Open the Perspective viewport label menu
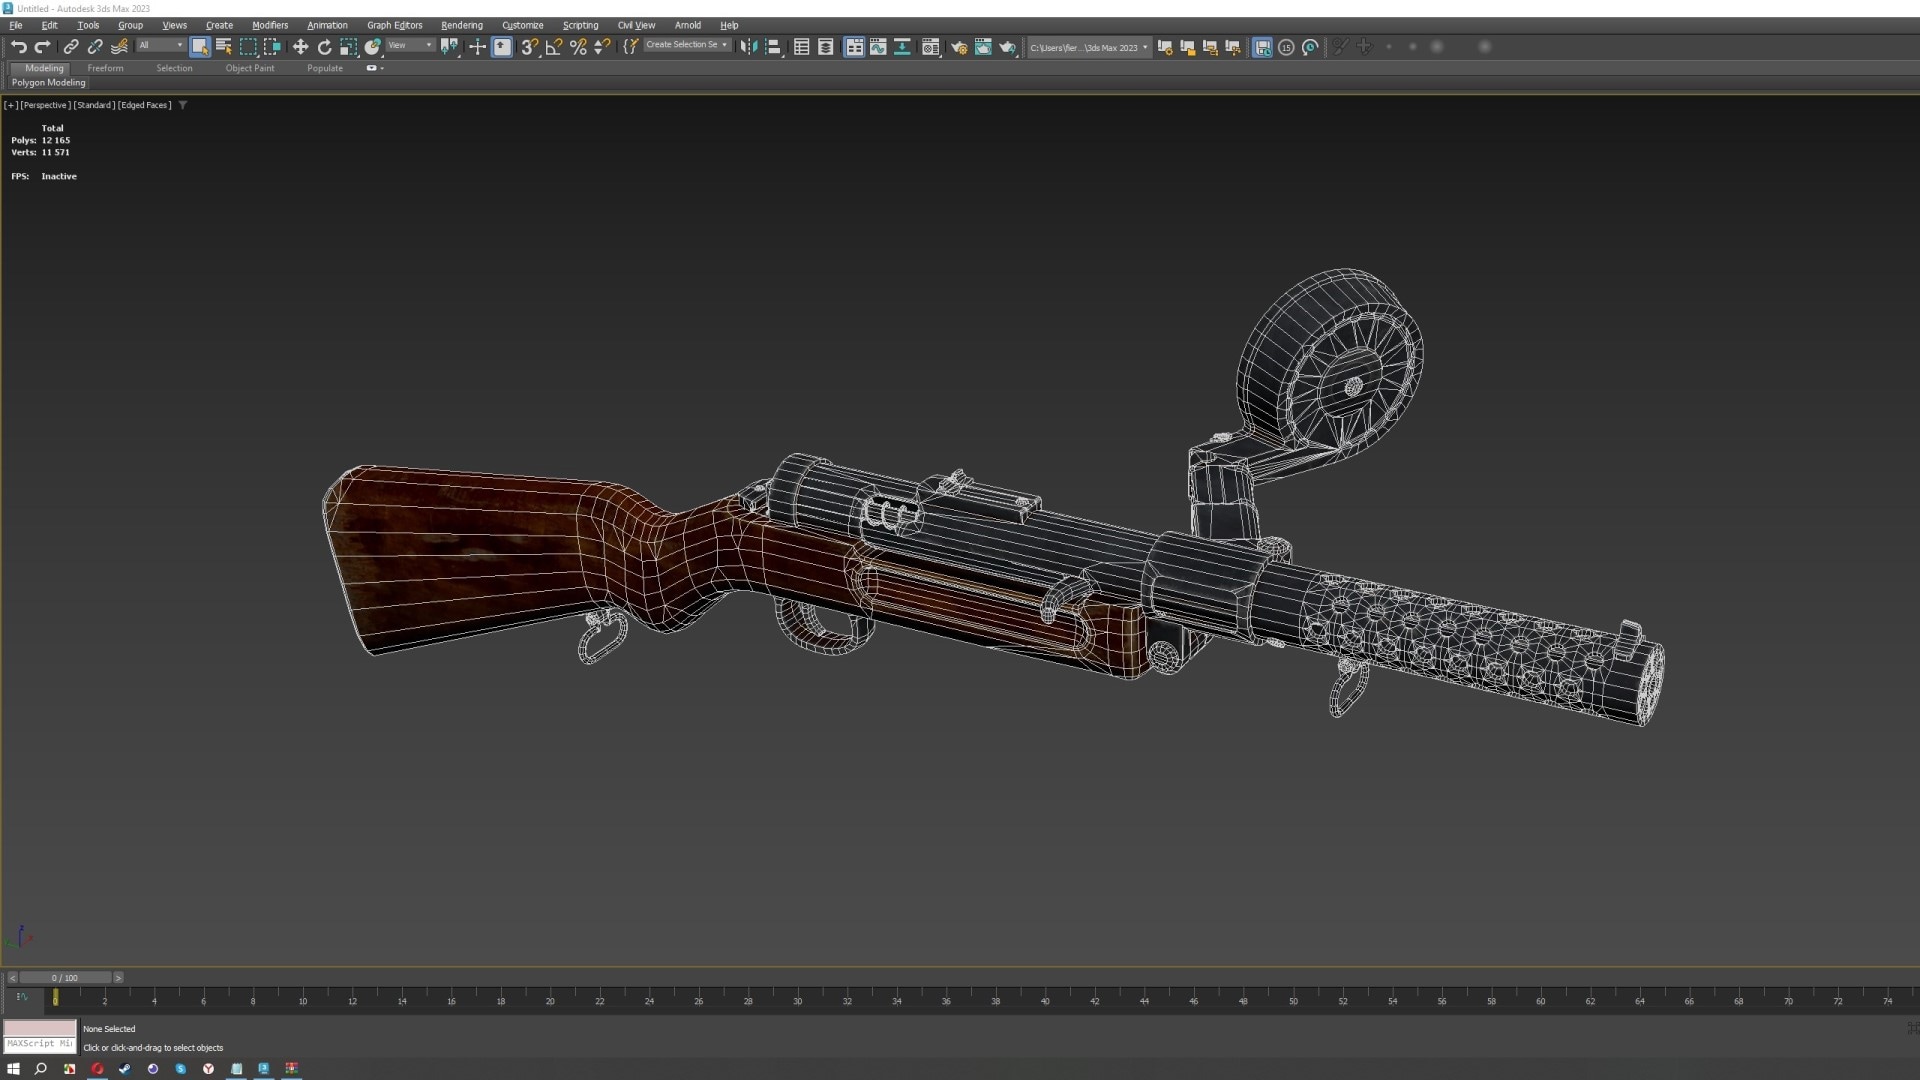This screenshot has width=1920, height=1080. (44, 104)
